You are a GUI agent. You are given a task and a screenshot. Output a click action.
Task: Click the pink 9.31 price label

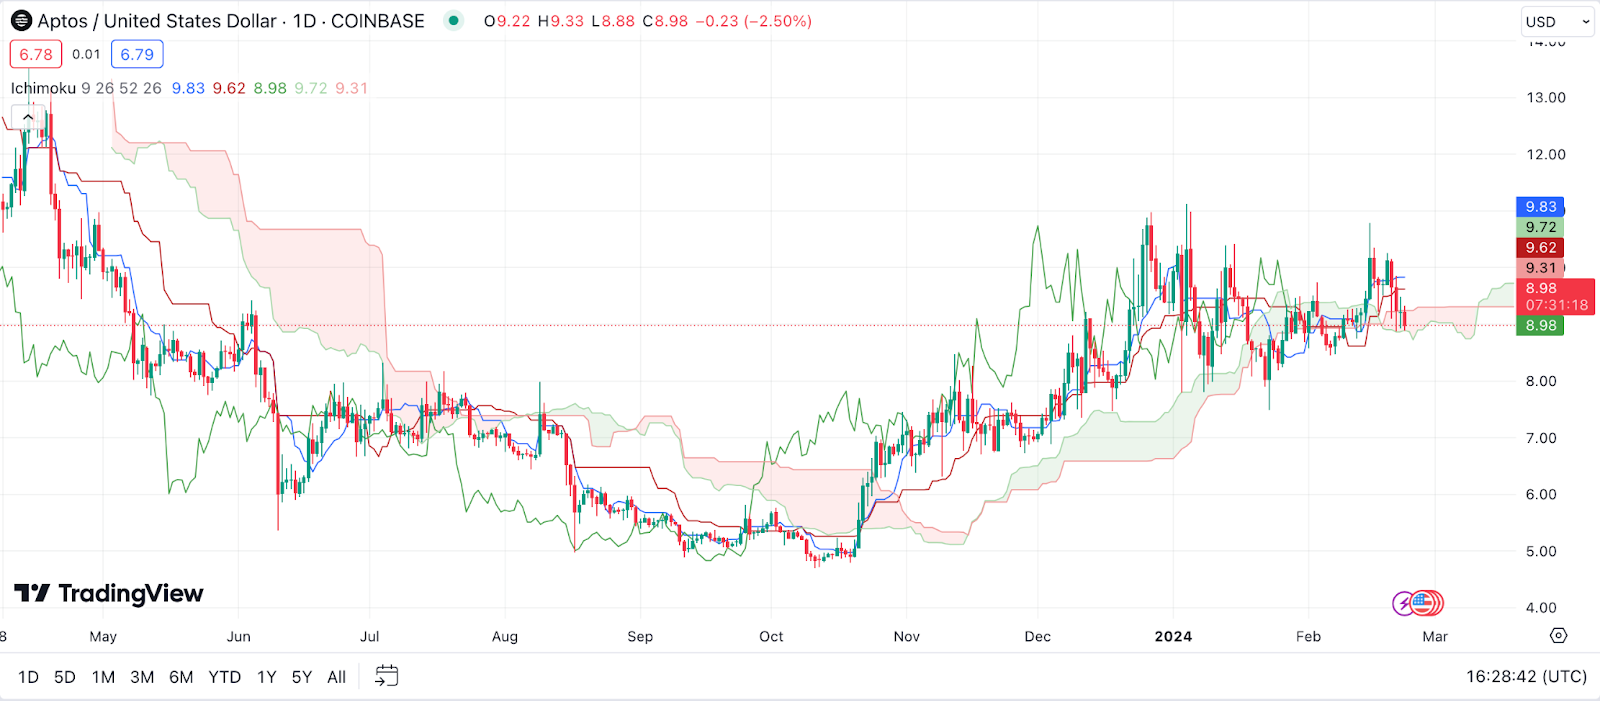[x=1540, y=268]
